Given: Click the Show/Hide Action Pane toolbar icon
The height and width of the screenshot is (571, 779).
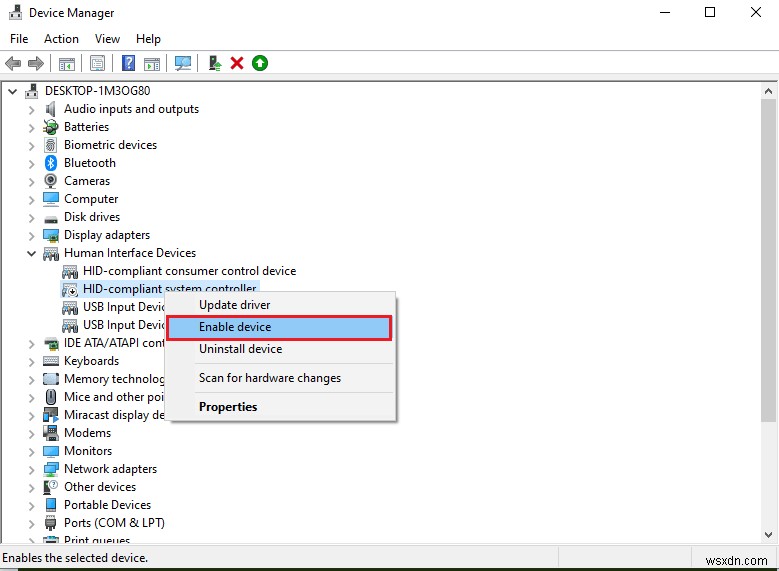Looking at the screenshot, I should (152, 64).
